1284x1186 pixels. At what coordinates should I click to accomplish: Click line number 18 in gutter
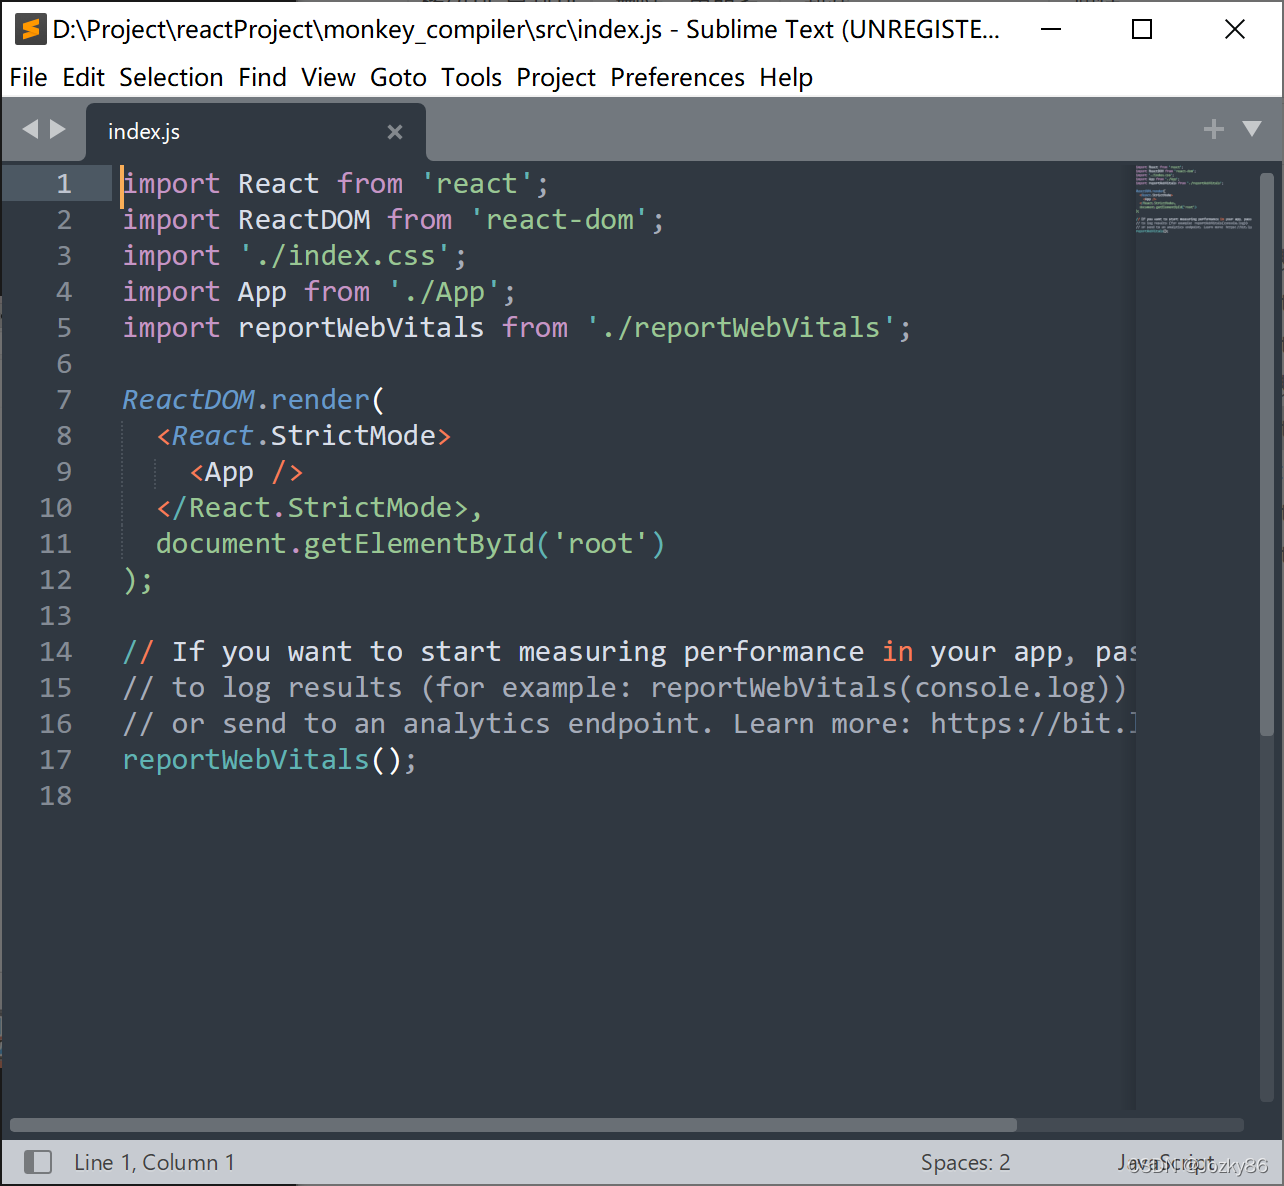pos(56,796)
